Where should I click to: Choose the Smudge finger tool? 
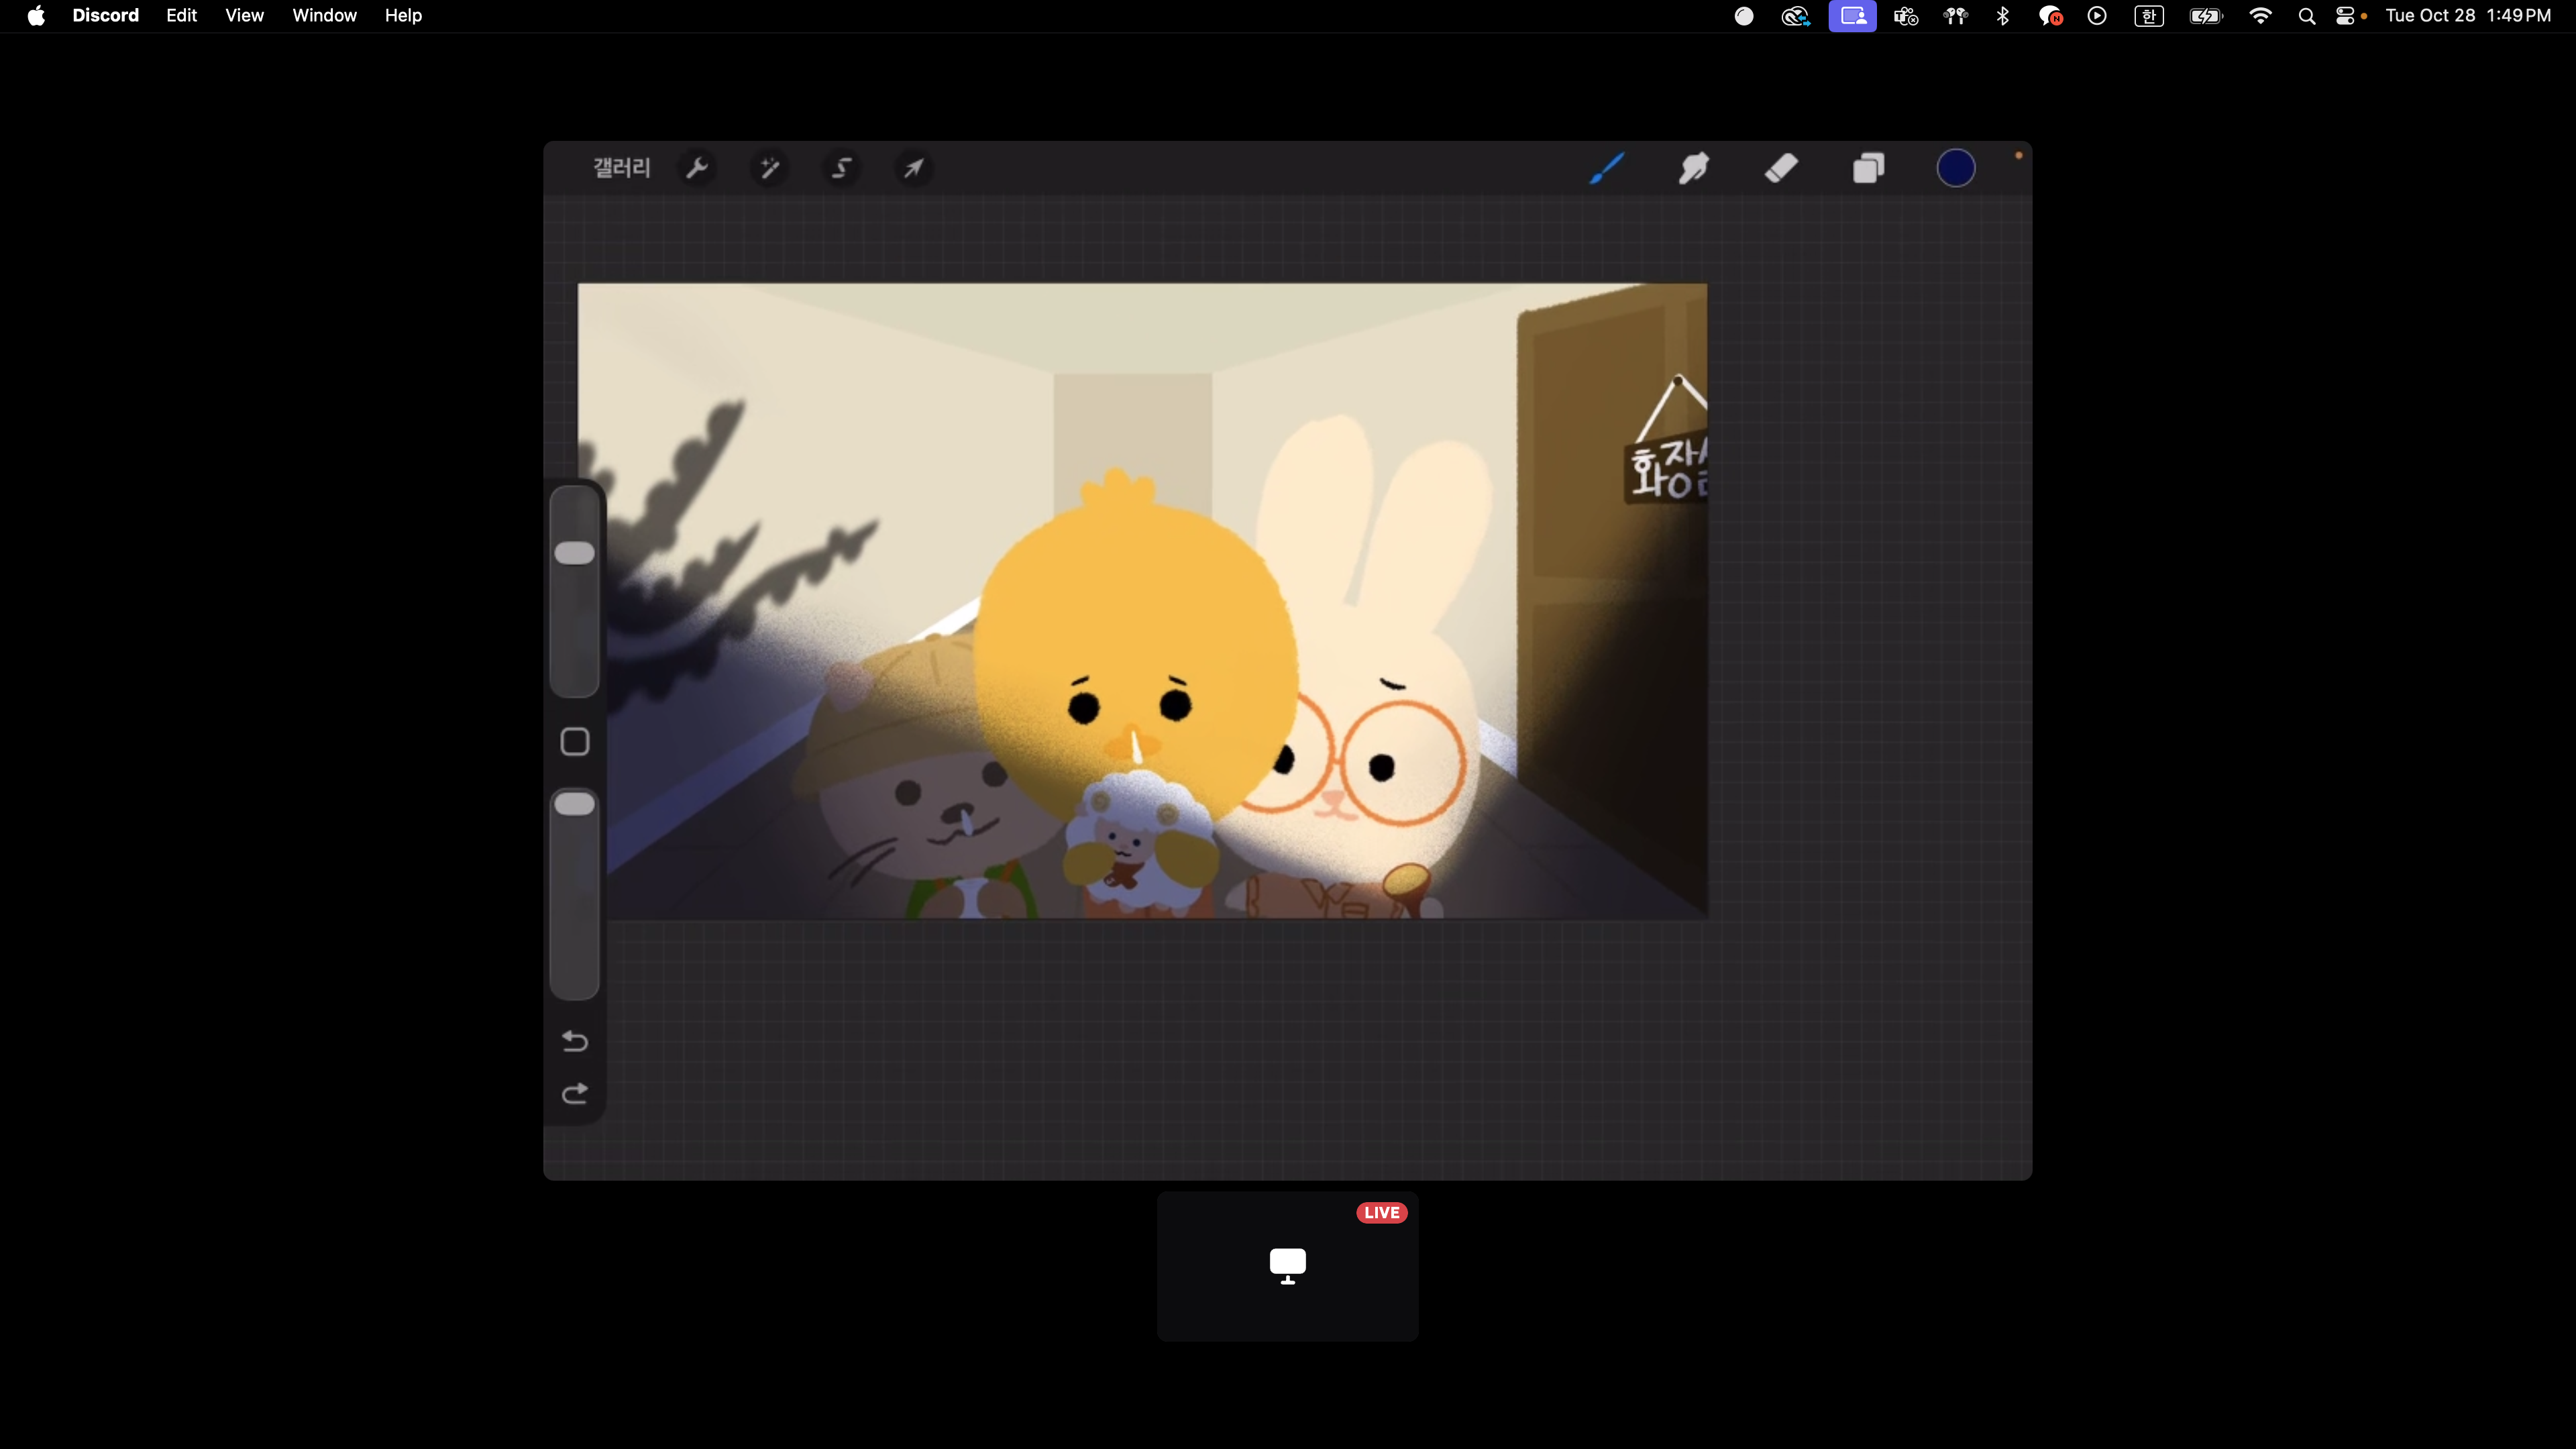[1694, 168]
